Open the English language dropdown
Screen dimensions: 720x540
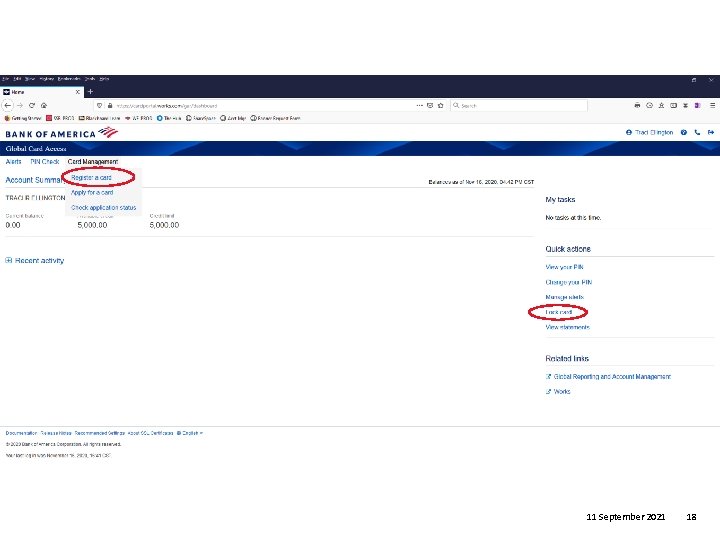click(x=190, y=433)
